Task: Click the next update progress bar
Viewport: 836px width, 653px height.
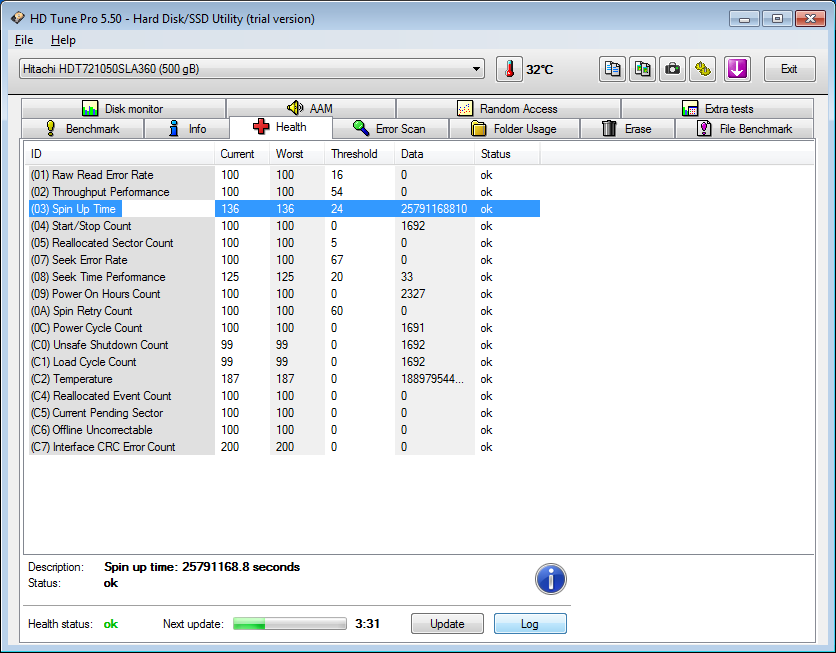Action: click(x=290, y=624)
